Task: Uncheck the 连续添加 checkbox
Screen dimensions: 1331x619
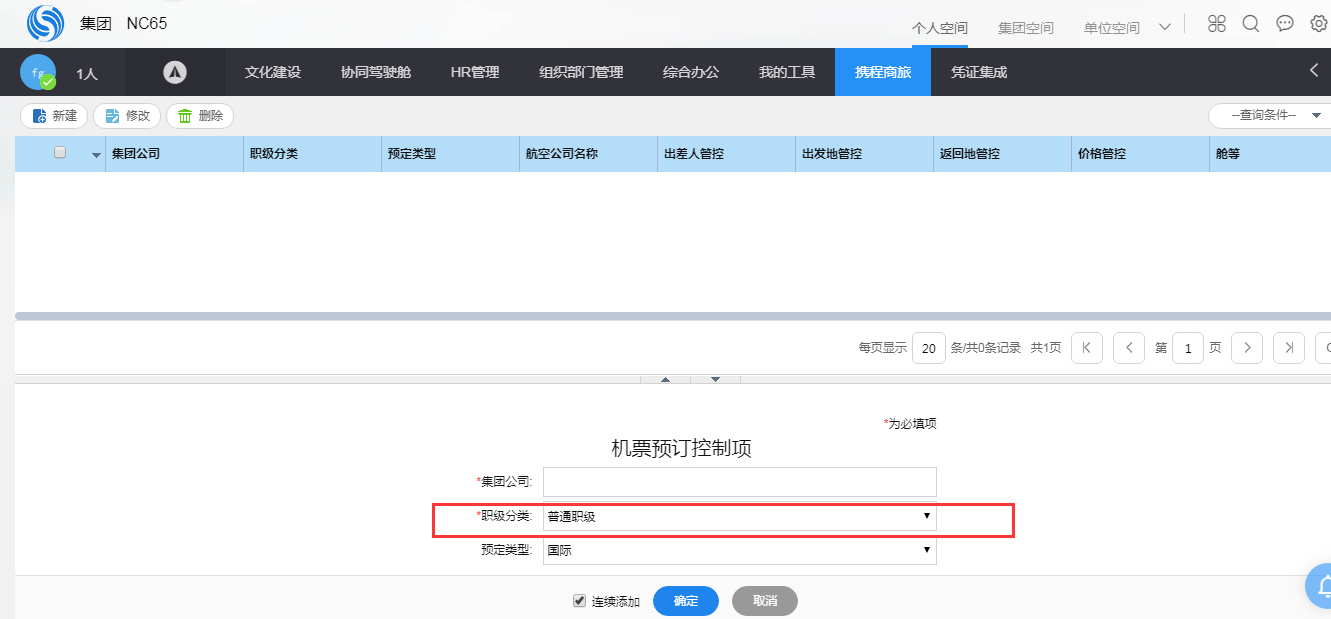Action: click(579, 601)
